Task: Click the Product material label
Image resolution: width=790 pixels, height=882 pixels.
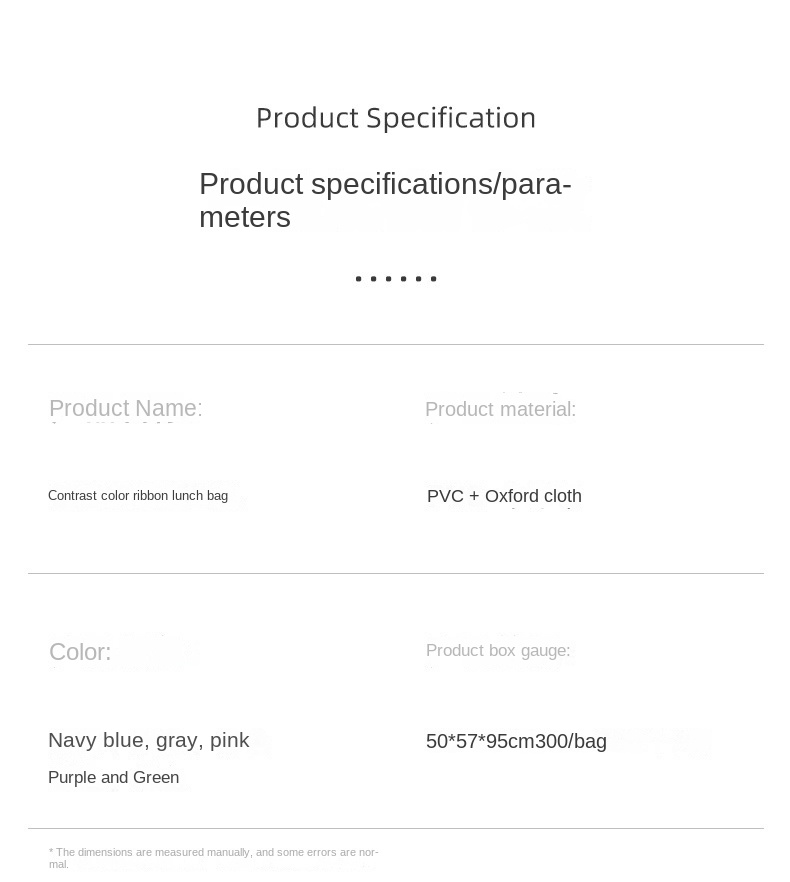Action: [x=500, y=409]
